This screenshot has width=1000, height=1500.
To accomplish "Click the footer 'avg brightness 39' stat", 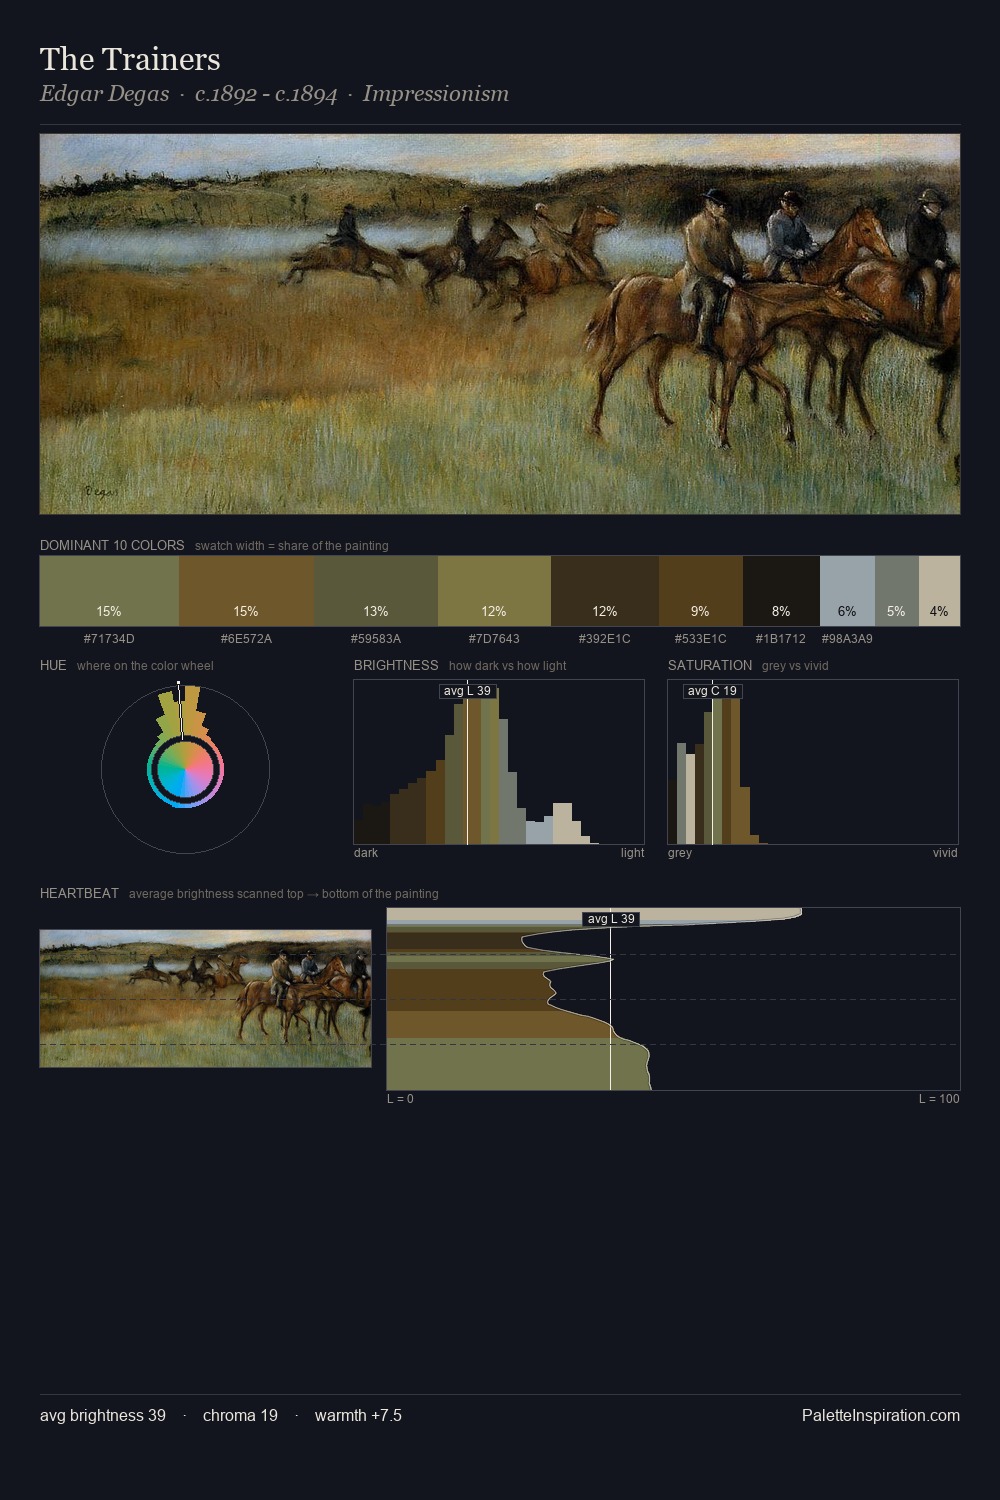I will pos(103,1415).
